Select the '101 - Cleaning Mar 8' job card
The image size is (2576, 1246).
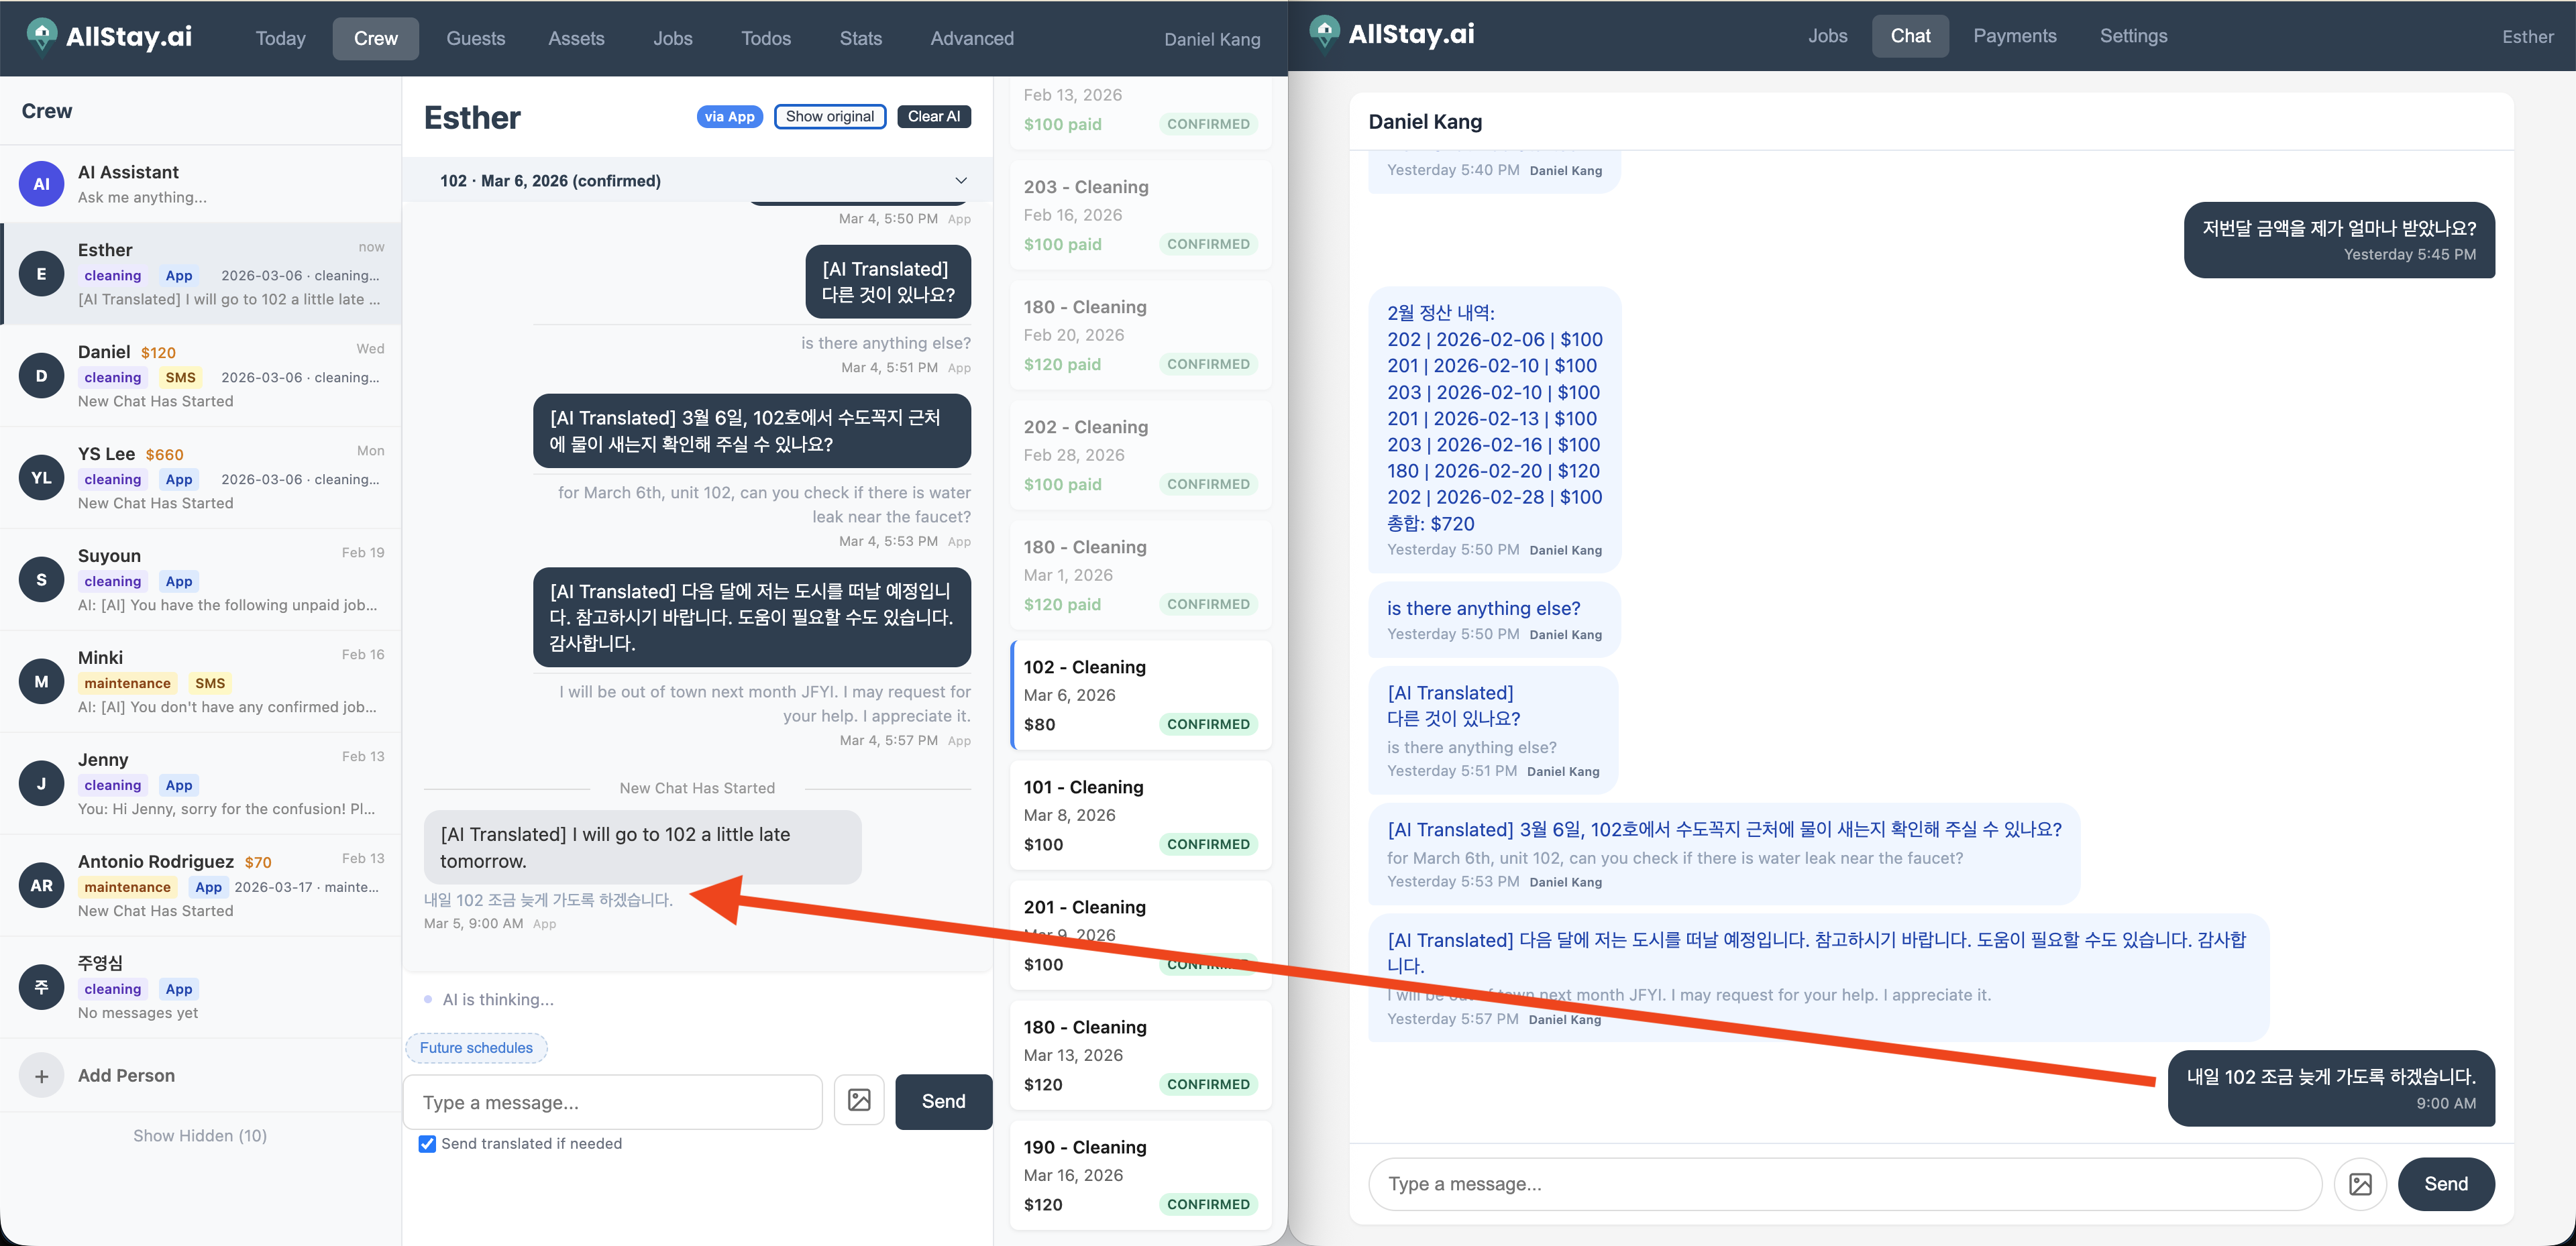click(1140, 814)
